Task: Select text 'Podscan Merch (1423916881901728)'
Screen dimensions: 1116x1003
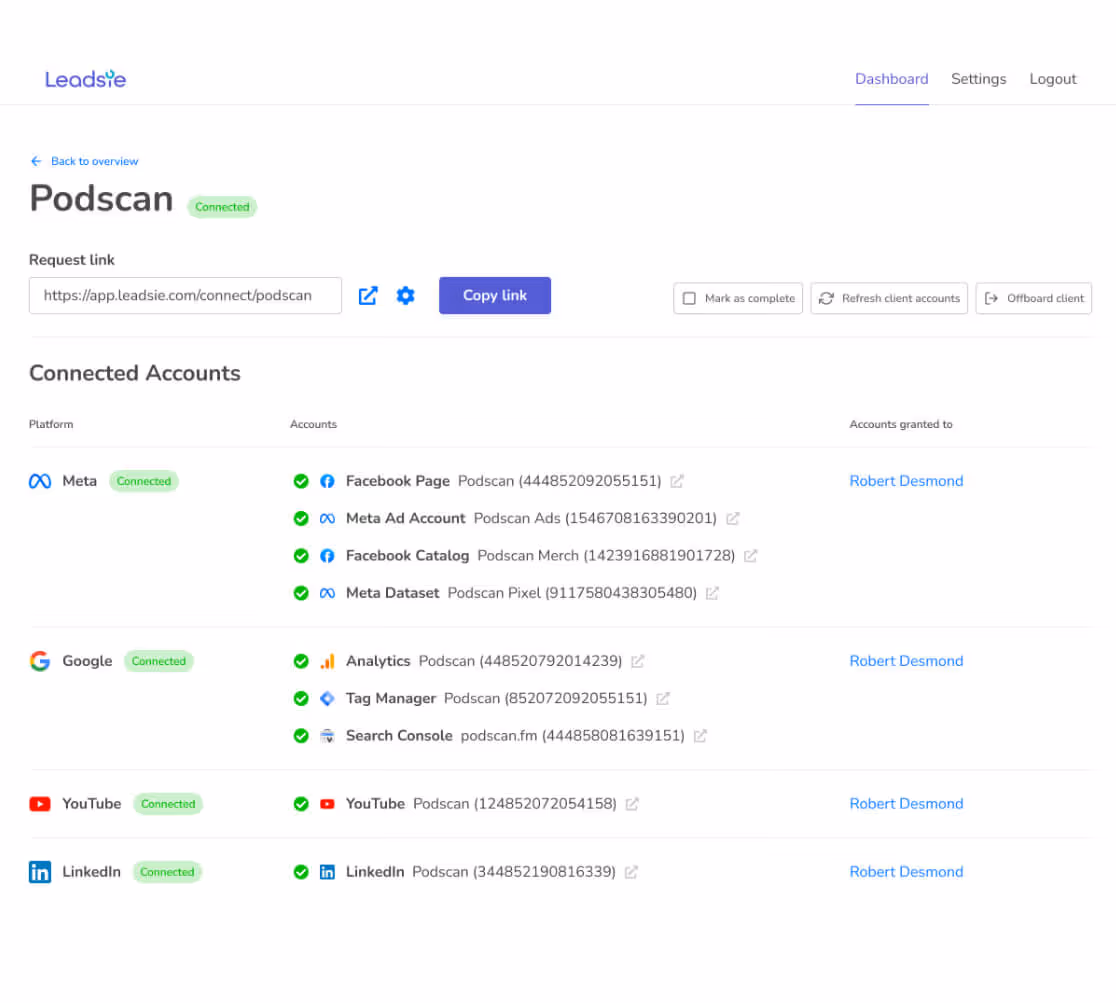Action: click(x=606, y=556)
